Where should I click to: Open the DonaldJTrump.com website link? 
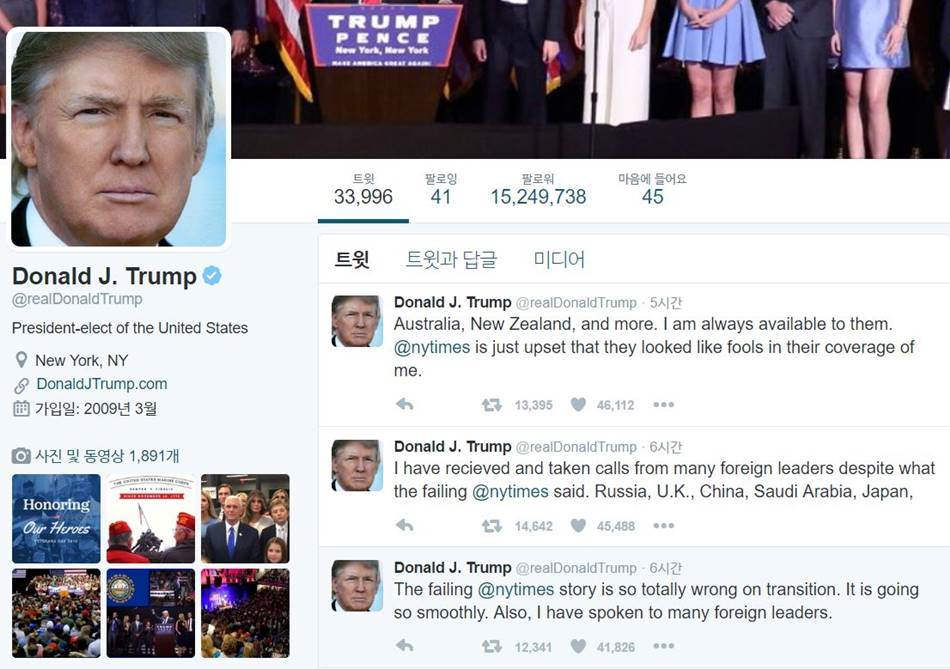[102, 384]
